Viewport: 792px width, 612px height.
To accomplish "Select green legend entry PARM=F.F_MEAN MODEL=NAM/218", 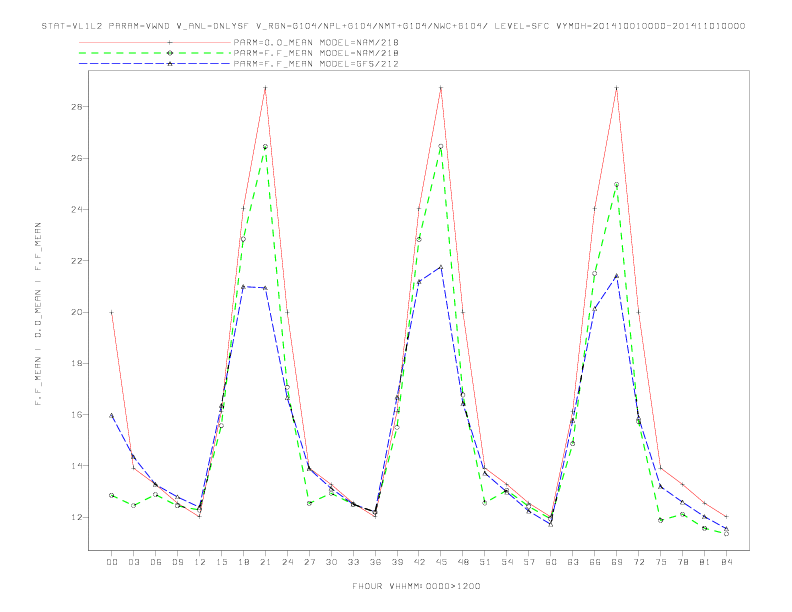I will pyautogui.click(x=316, y=53).
